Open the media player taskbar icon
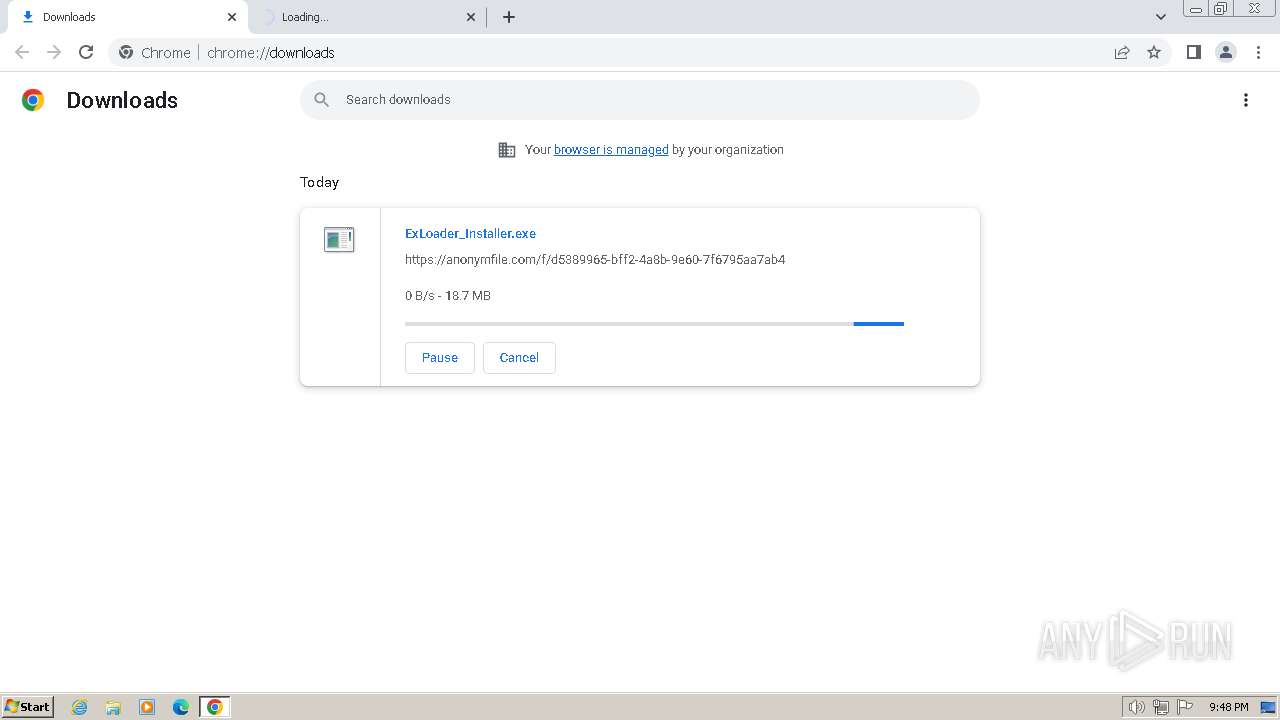Viewport: 1280px width, 720px height. click(147, 707)
